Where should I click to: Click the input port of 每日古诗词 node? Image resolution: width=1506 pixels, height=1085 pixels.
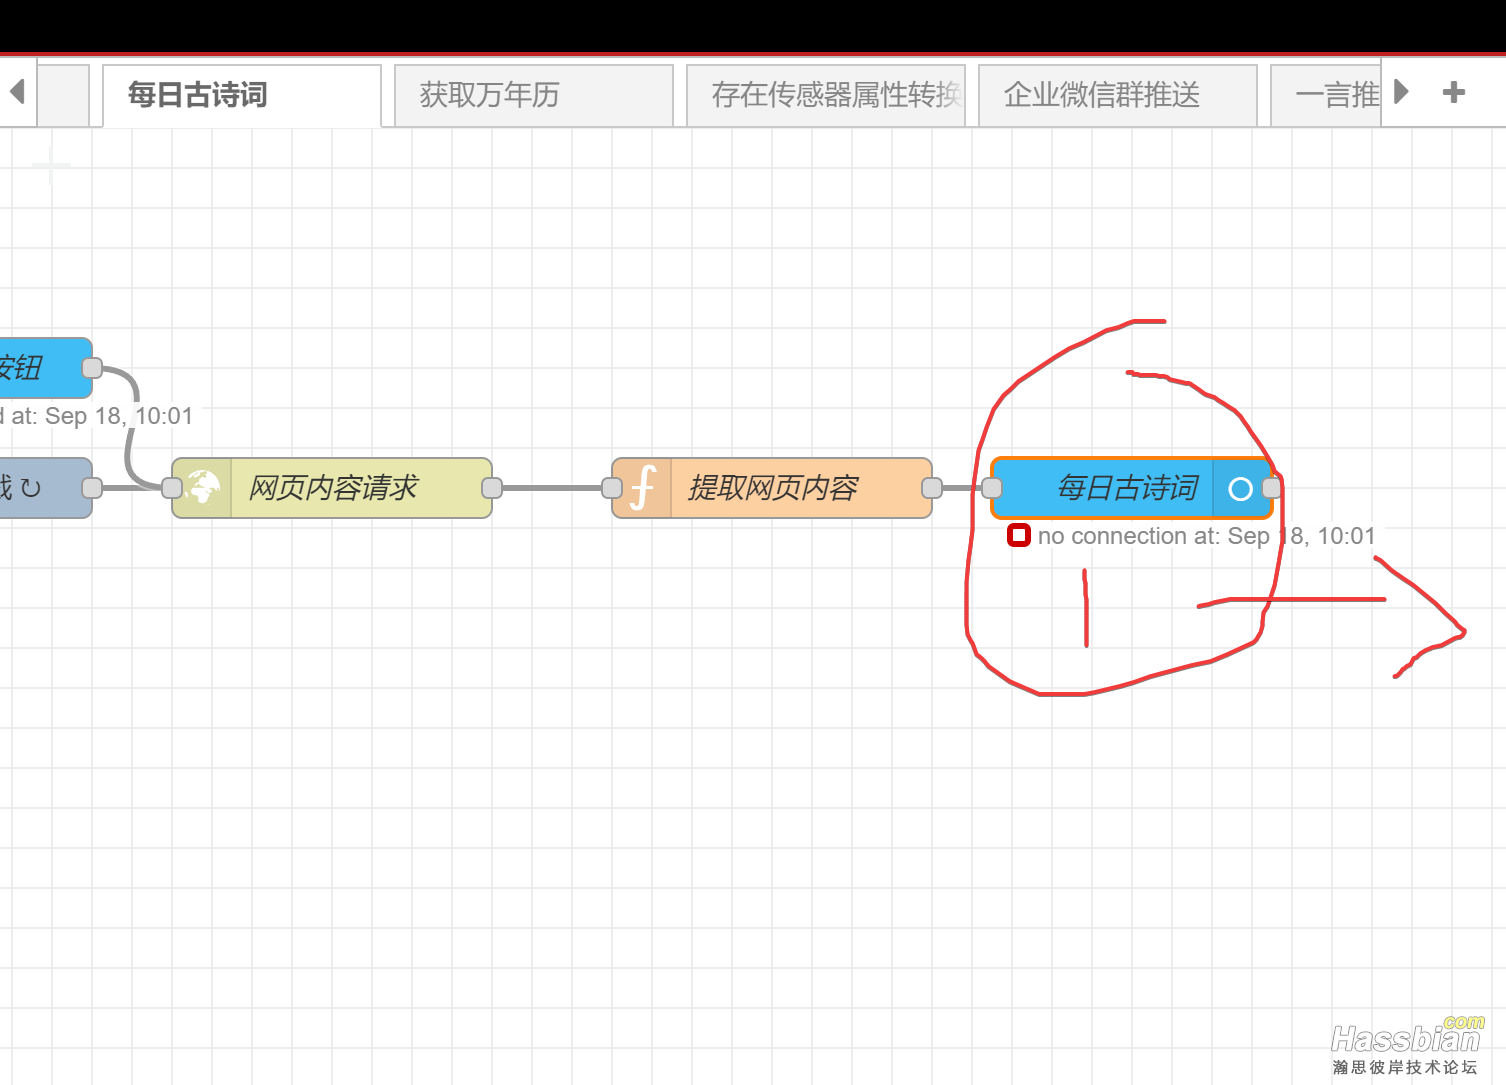[992, 488]
